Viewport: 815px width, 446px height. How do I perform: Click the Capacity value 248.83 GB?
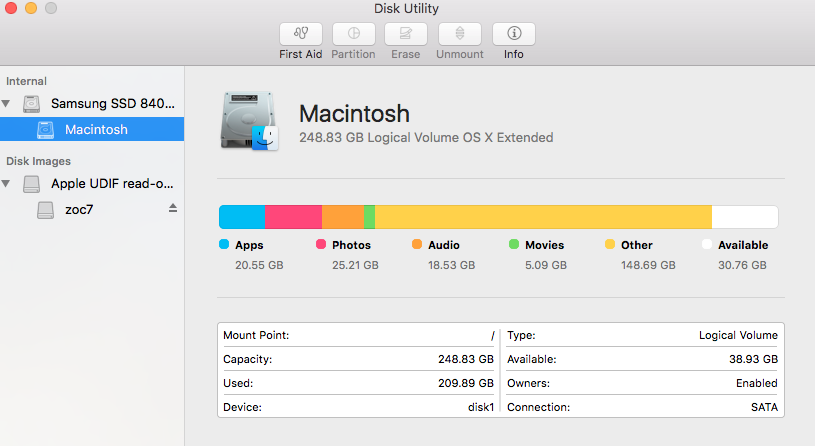click(x=466, y=359)
